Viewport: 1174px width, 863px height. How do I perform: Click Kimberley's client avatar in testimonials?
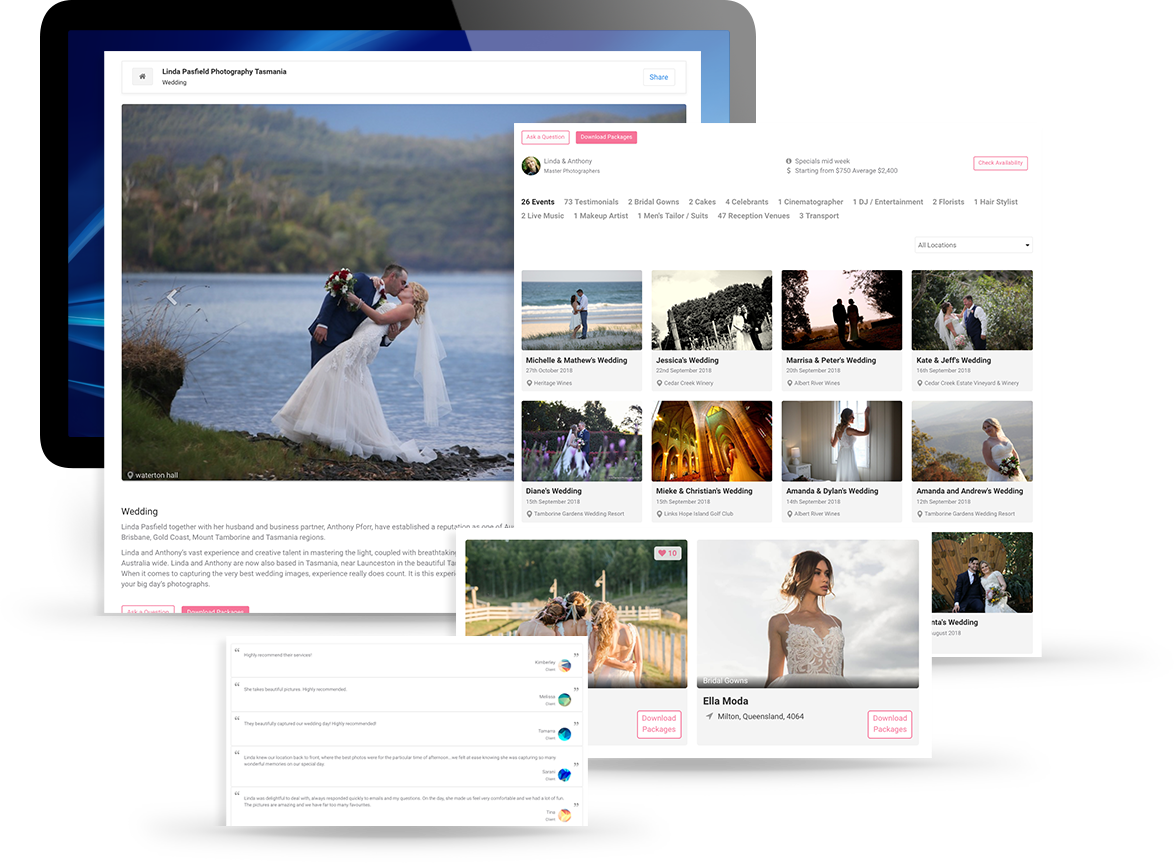(x=565, y=665)
